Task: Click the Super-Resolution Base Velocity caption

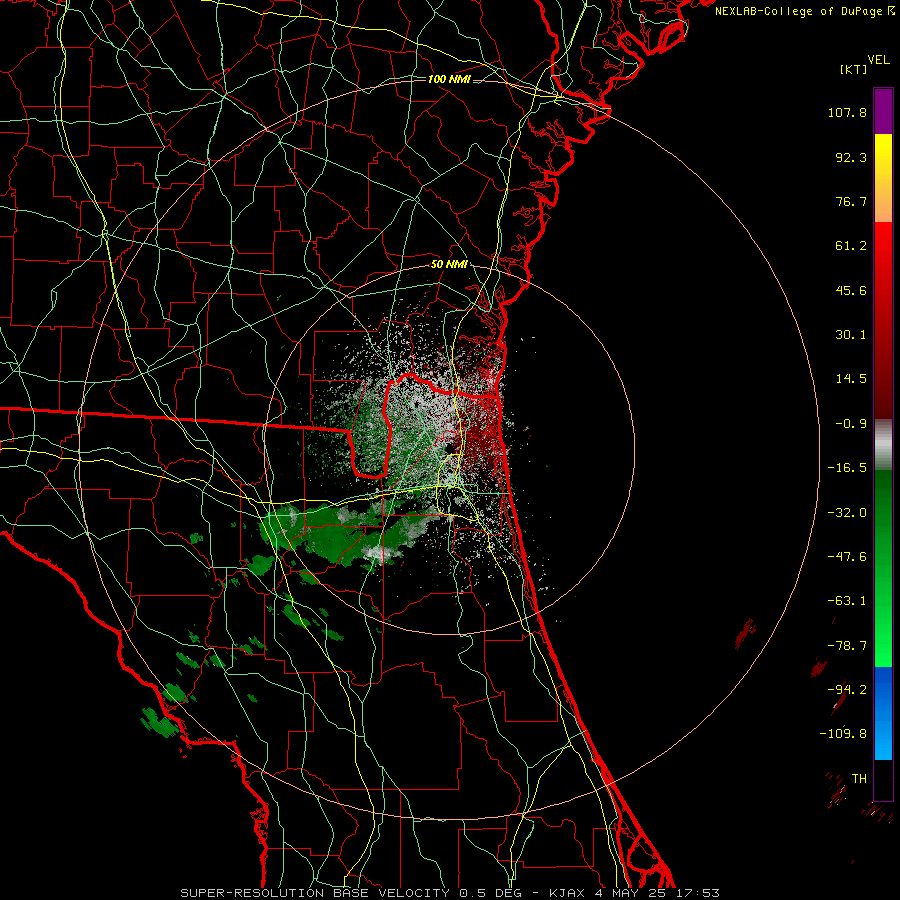Action: point(449,893)
